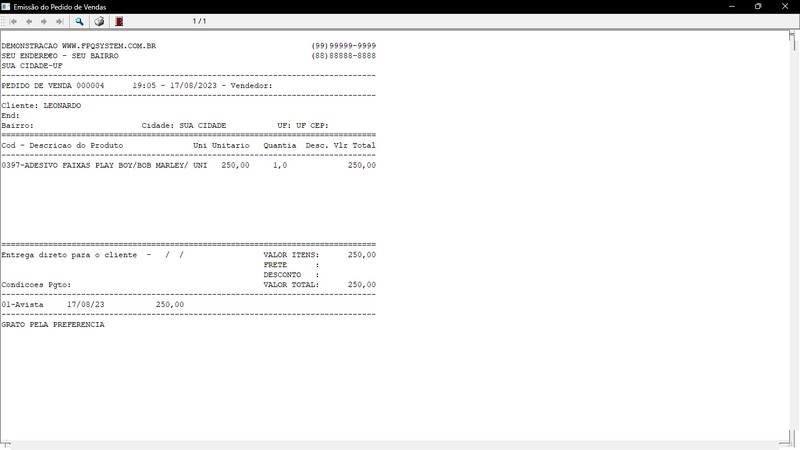This screenshot has height=450, width=800.
Task: Click the header DEMONSTRACAO WWW.FPQSYSTEM.COM.BR
Action: coord(79,46)
